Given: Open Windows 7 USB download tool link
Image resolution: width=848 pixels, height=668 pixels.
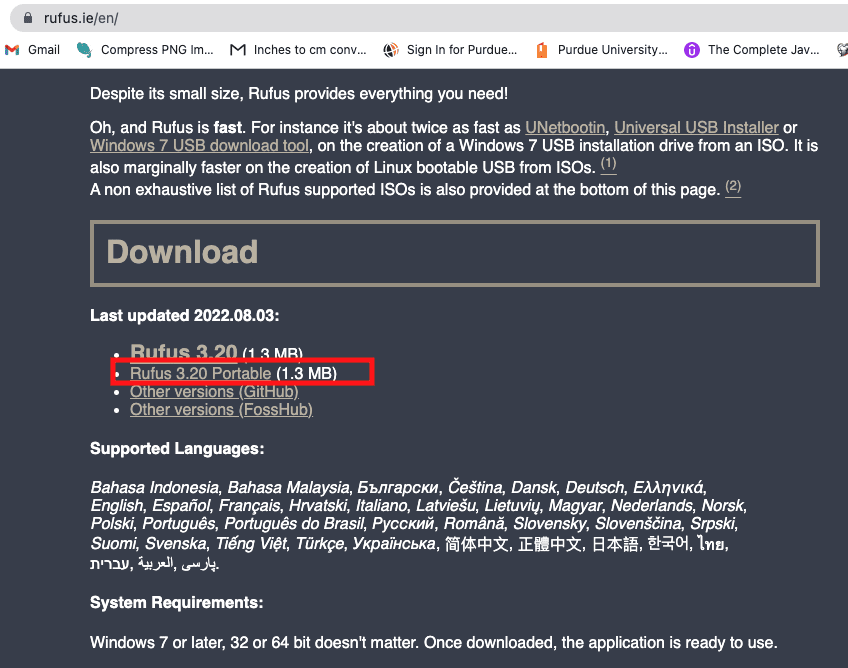Looking at the screenshot, I should pos(200,145).
